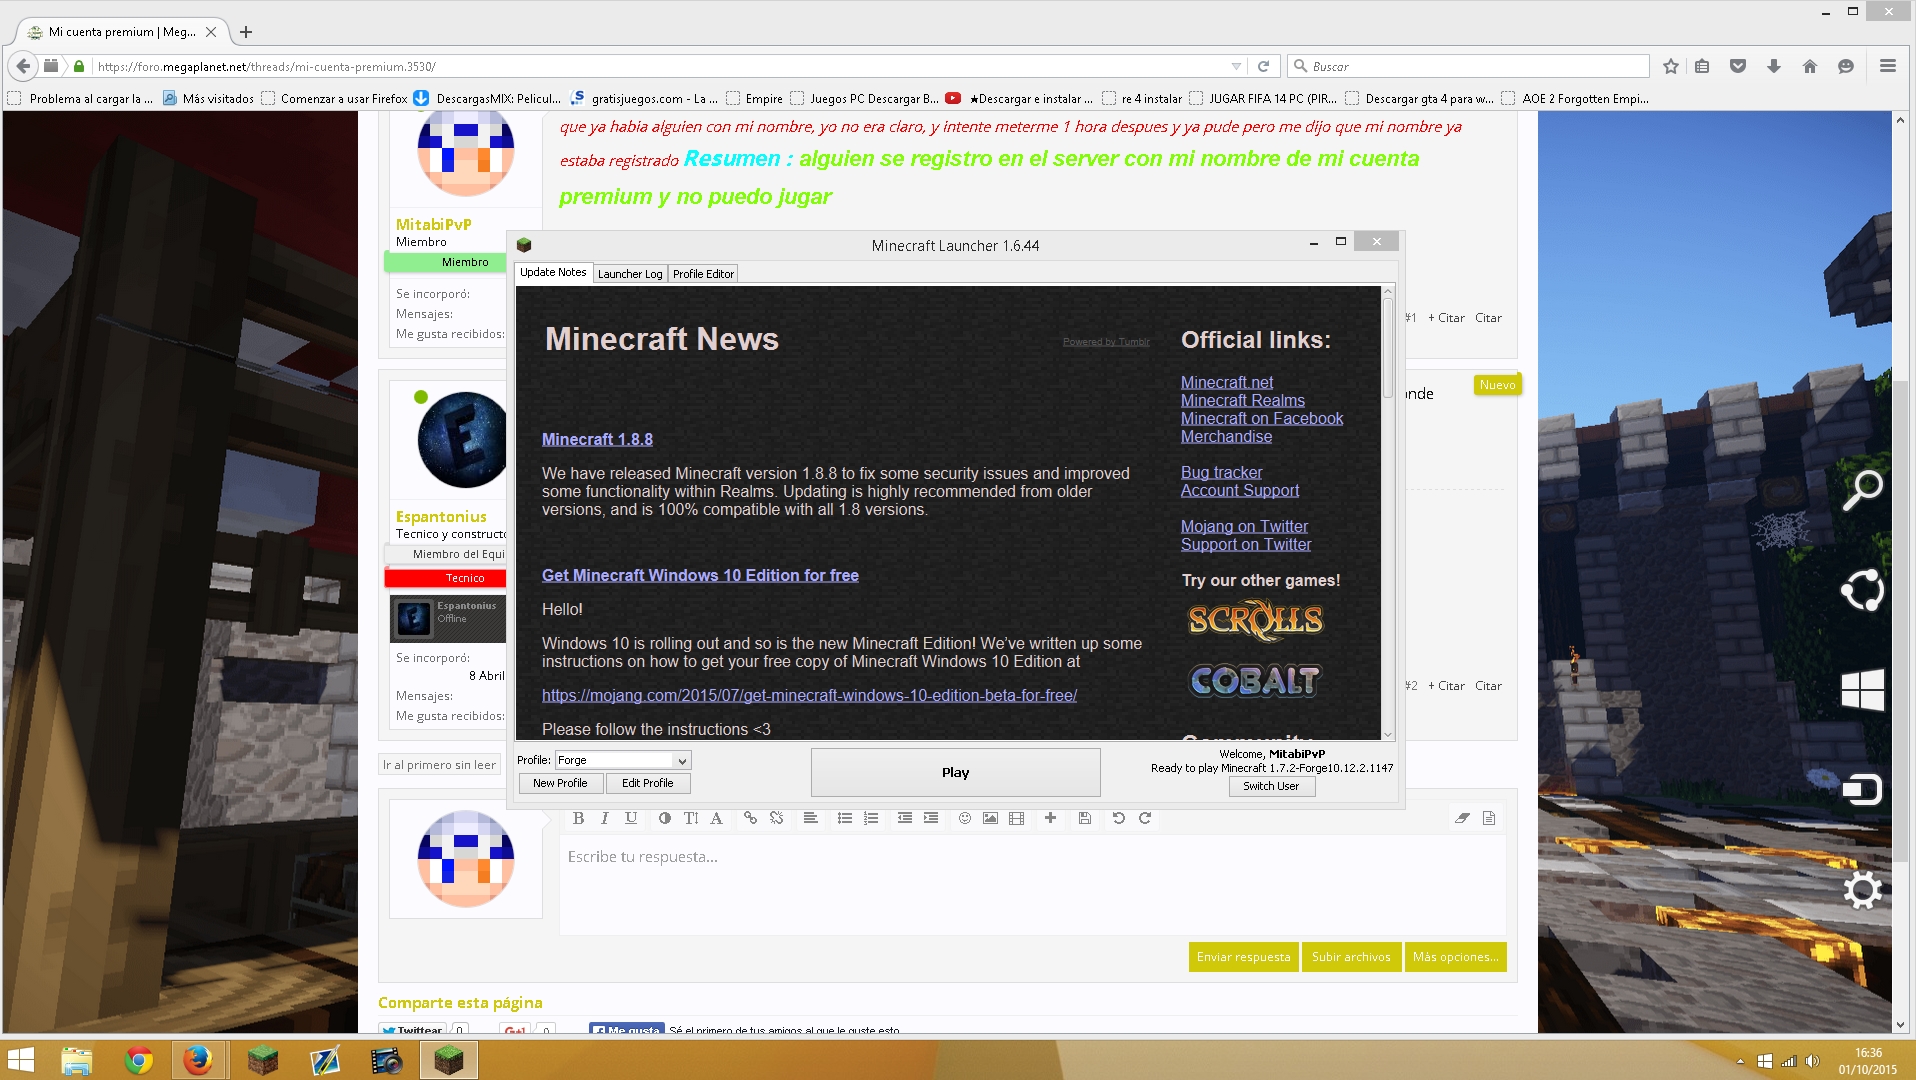This screenshot has height=1080, width=1916.
Task: Toggle BB code editor mode icon
Action: [x=1489, y=818]
